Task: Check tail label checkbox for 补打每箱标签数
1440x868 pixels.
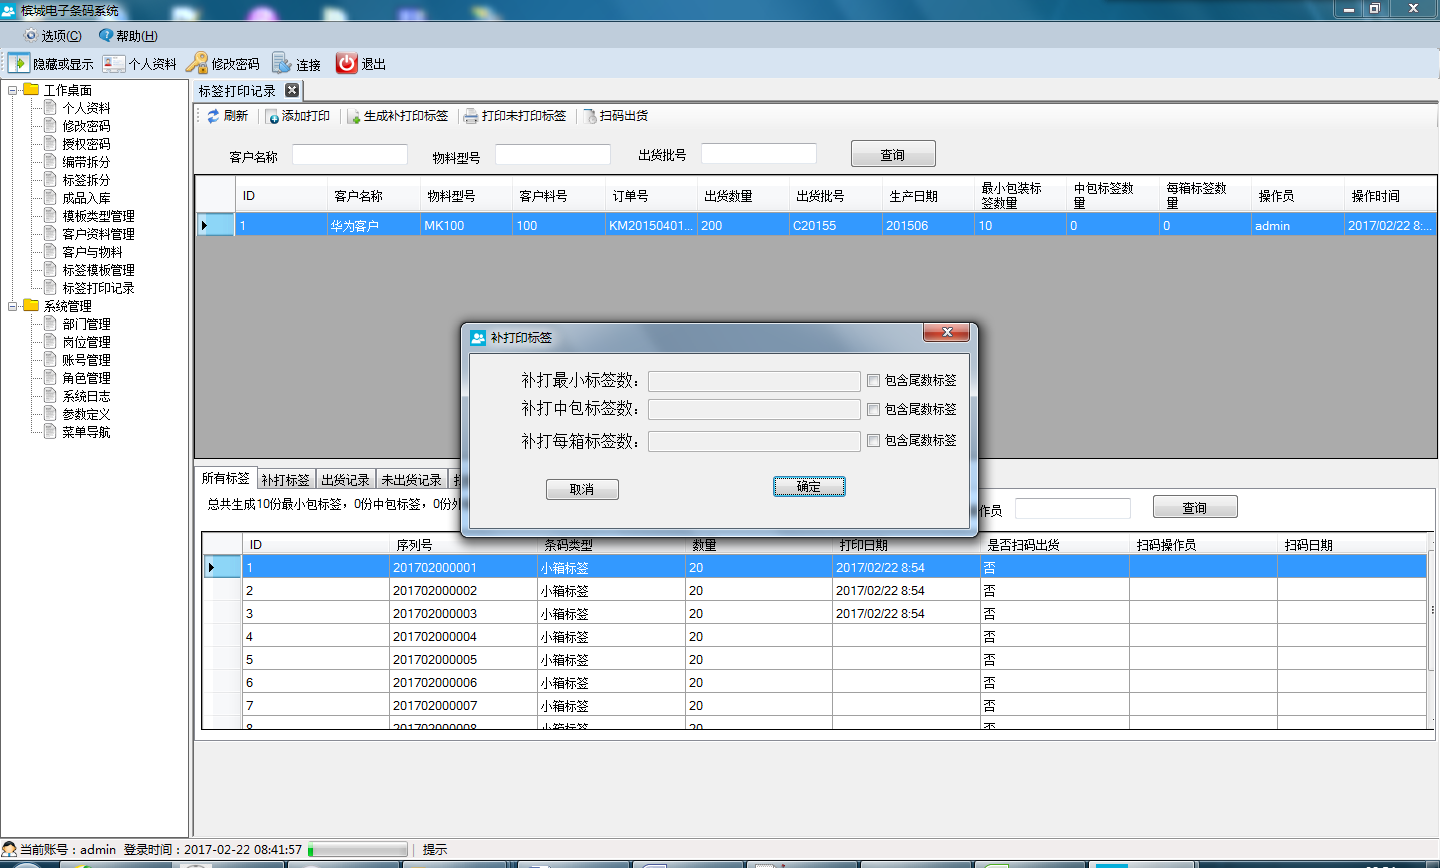Action: 874,440
